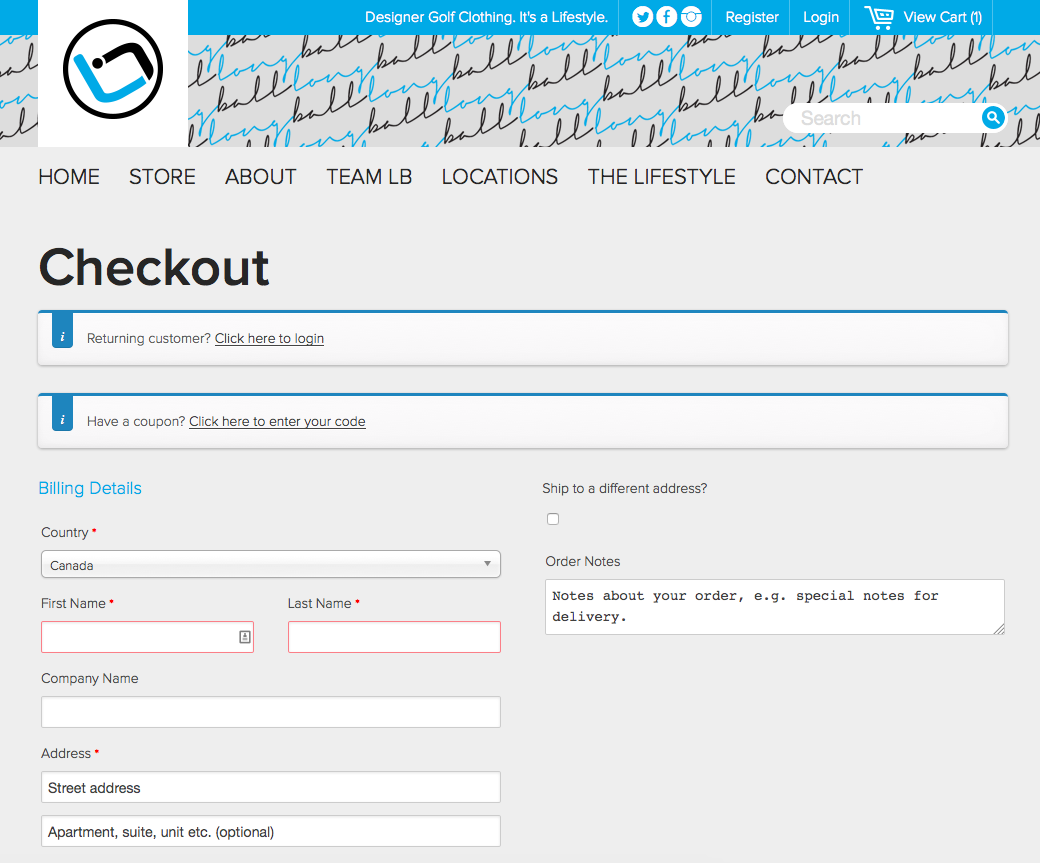Click here to enter your code link
The width and height of the screenshot is (1040, 863).
pos(277,421)
